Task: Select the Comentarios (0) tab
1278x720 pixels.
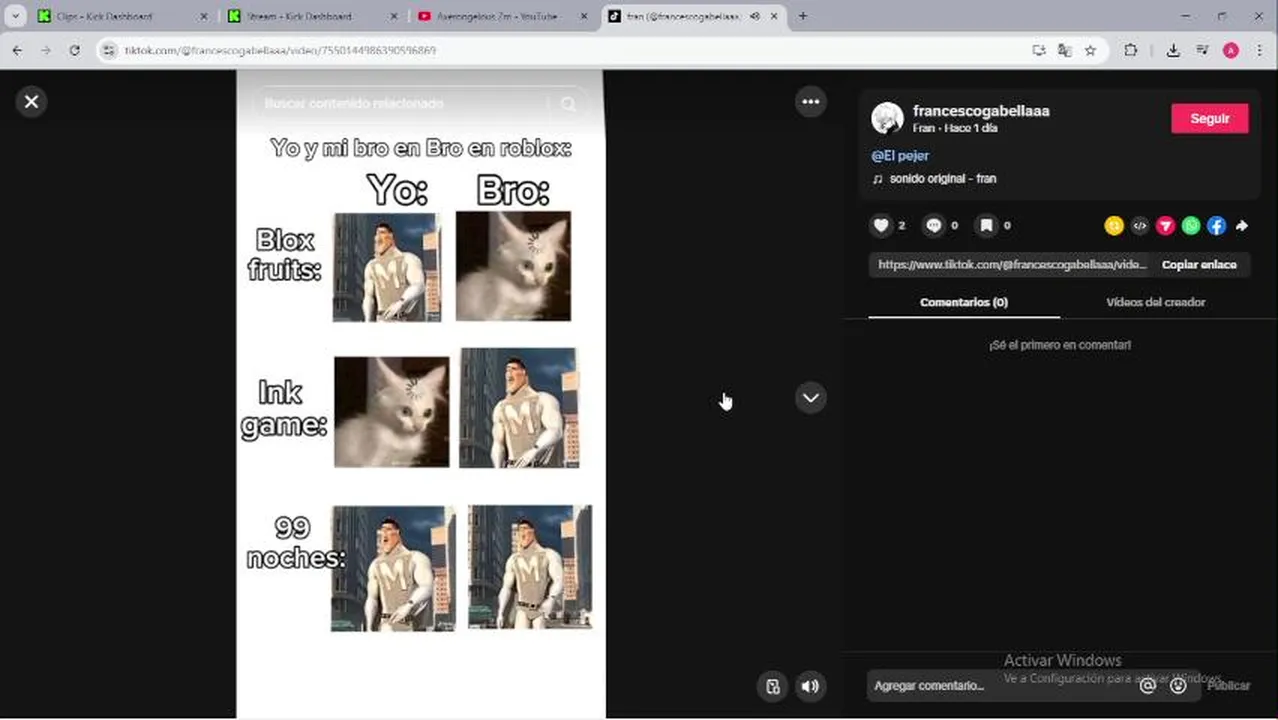Action: point(964,302)
